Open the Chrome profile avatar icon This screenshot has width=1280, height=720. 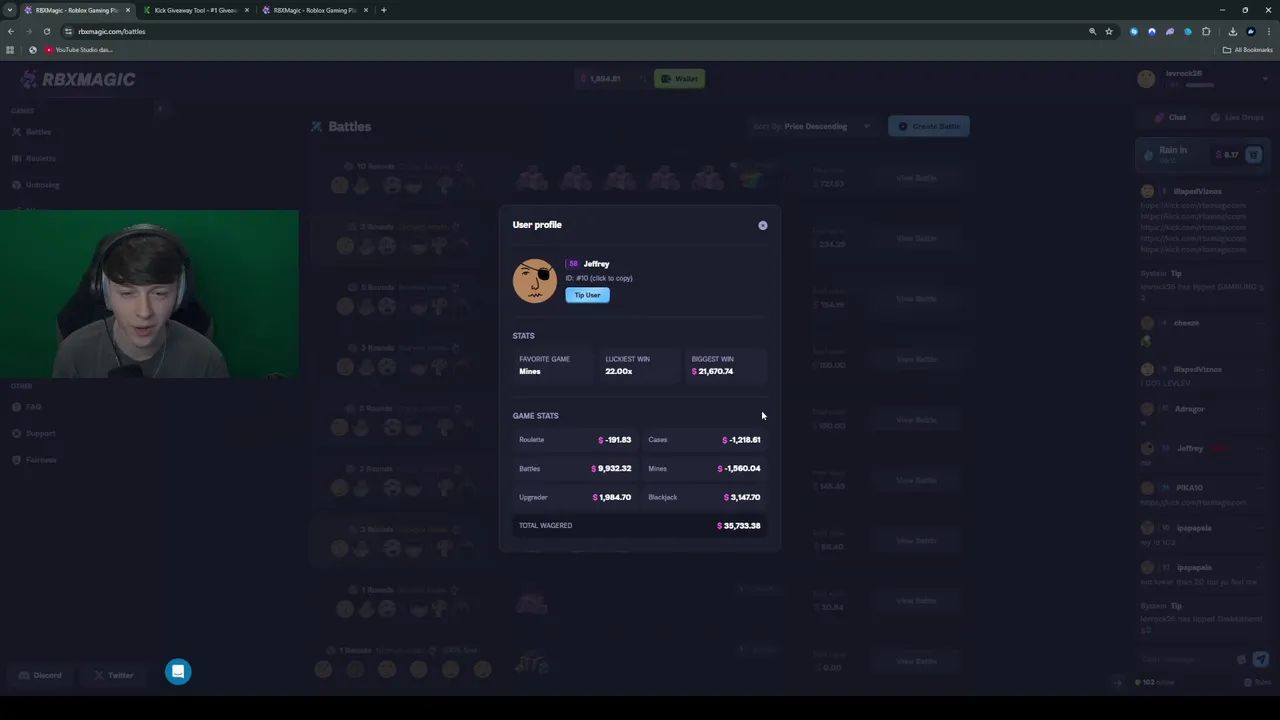[x=1251, y=31]
